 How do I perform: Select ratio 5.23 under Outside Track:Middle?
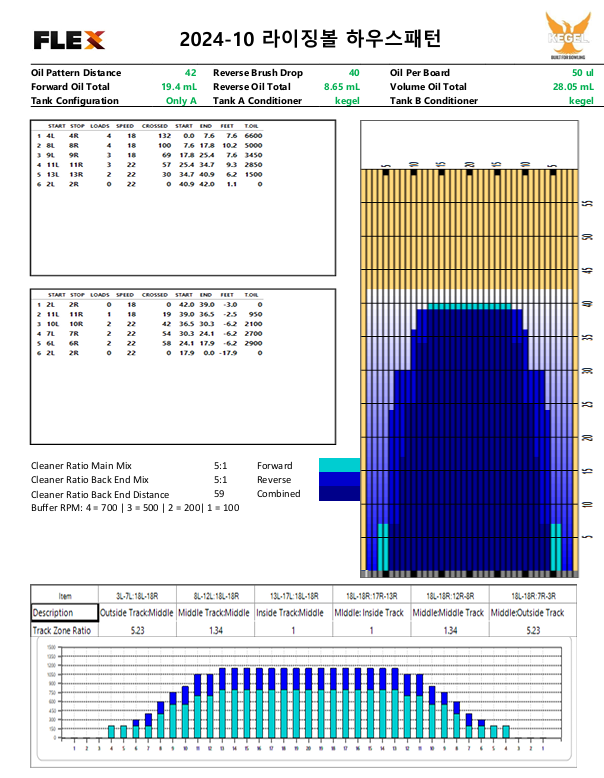tap(137, 630)
